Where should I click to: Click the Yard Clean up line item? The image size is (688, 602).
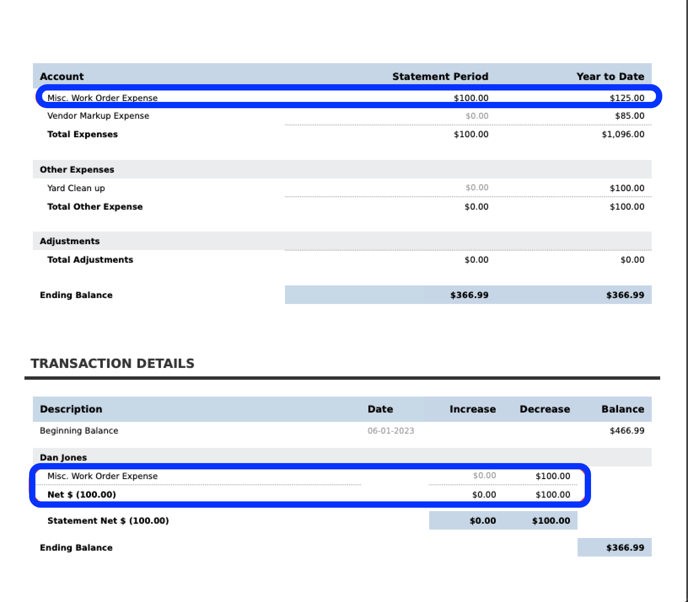point(76,188)
